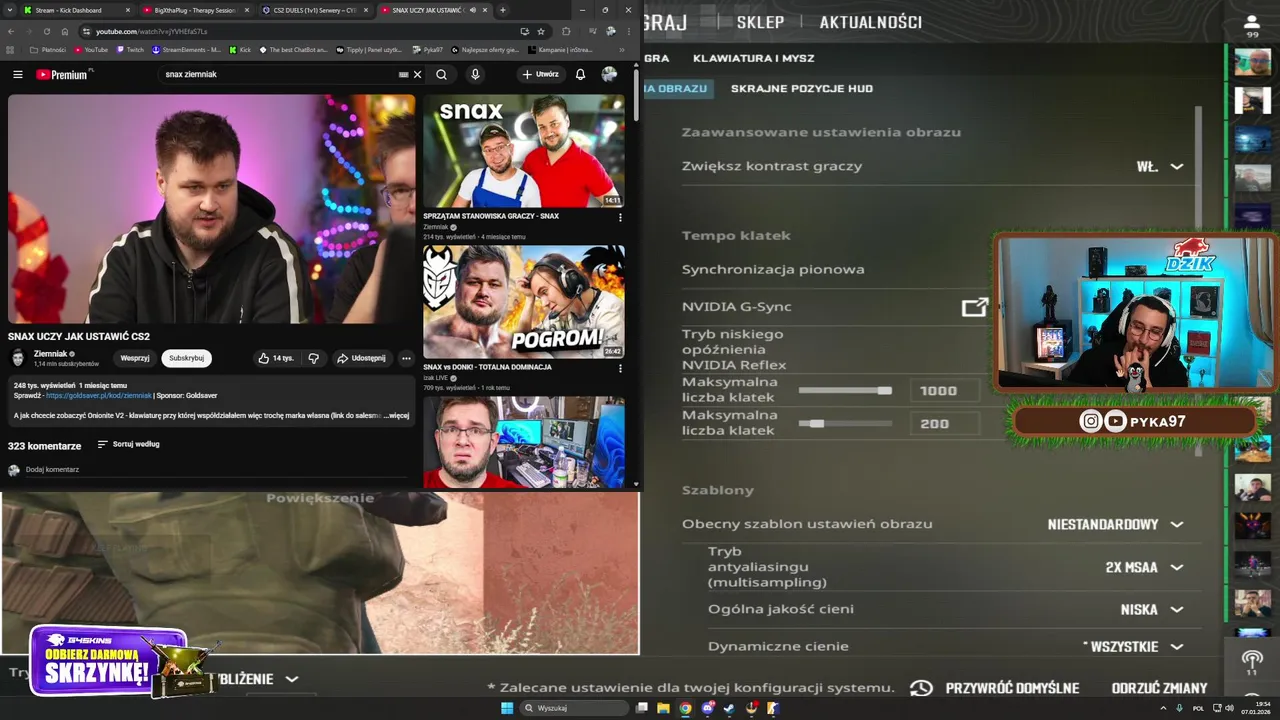The image size is (1280, 720).
Task: Show hidden system tray icons
Action: (1164, 708)
